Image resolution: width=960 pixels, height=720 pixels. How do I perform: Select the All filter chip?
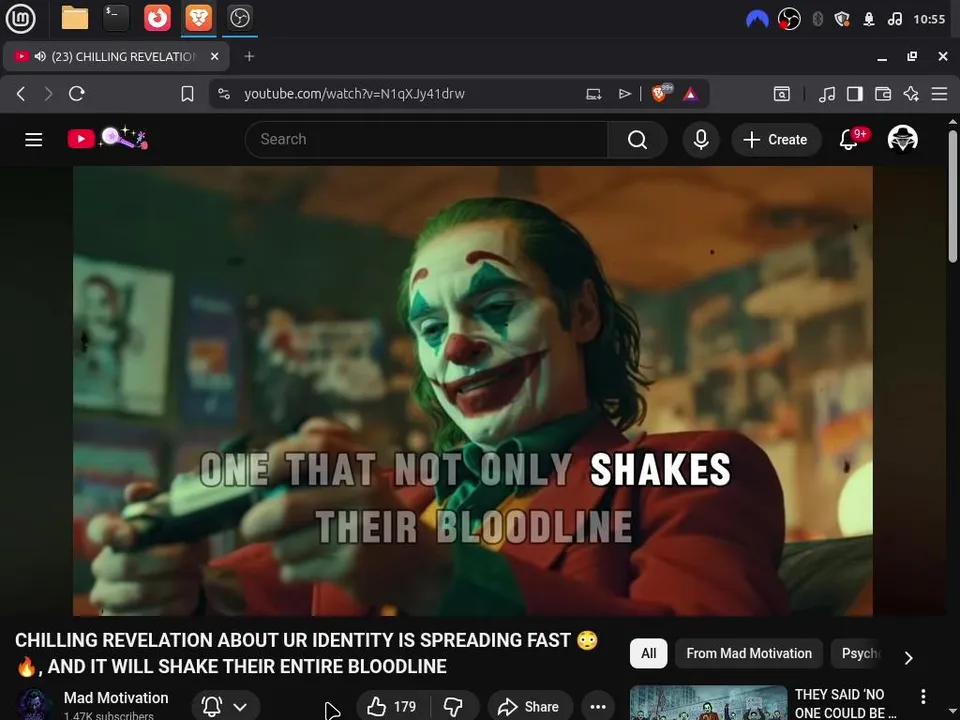[x=648, y=653]
